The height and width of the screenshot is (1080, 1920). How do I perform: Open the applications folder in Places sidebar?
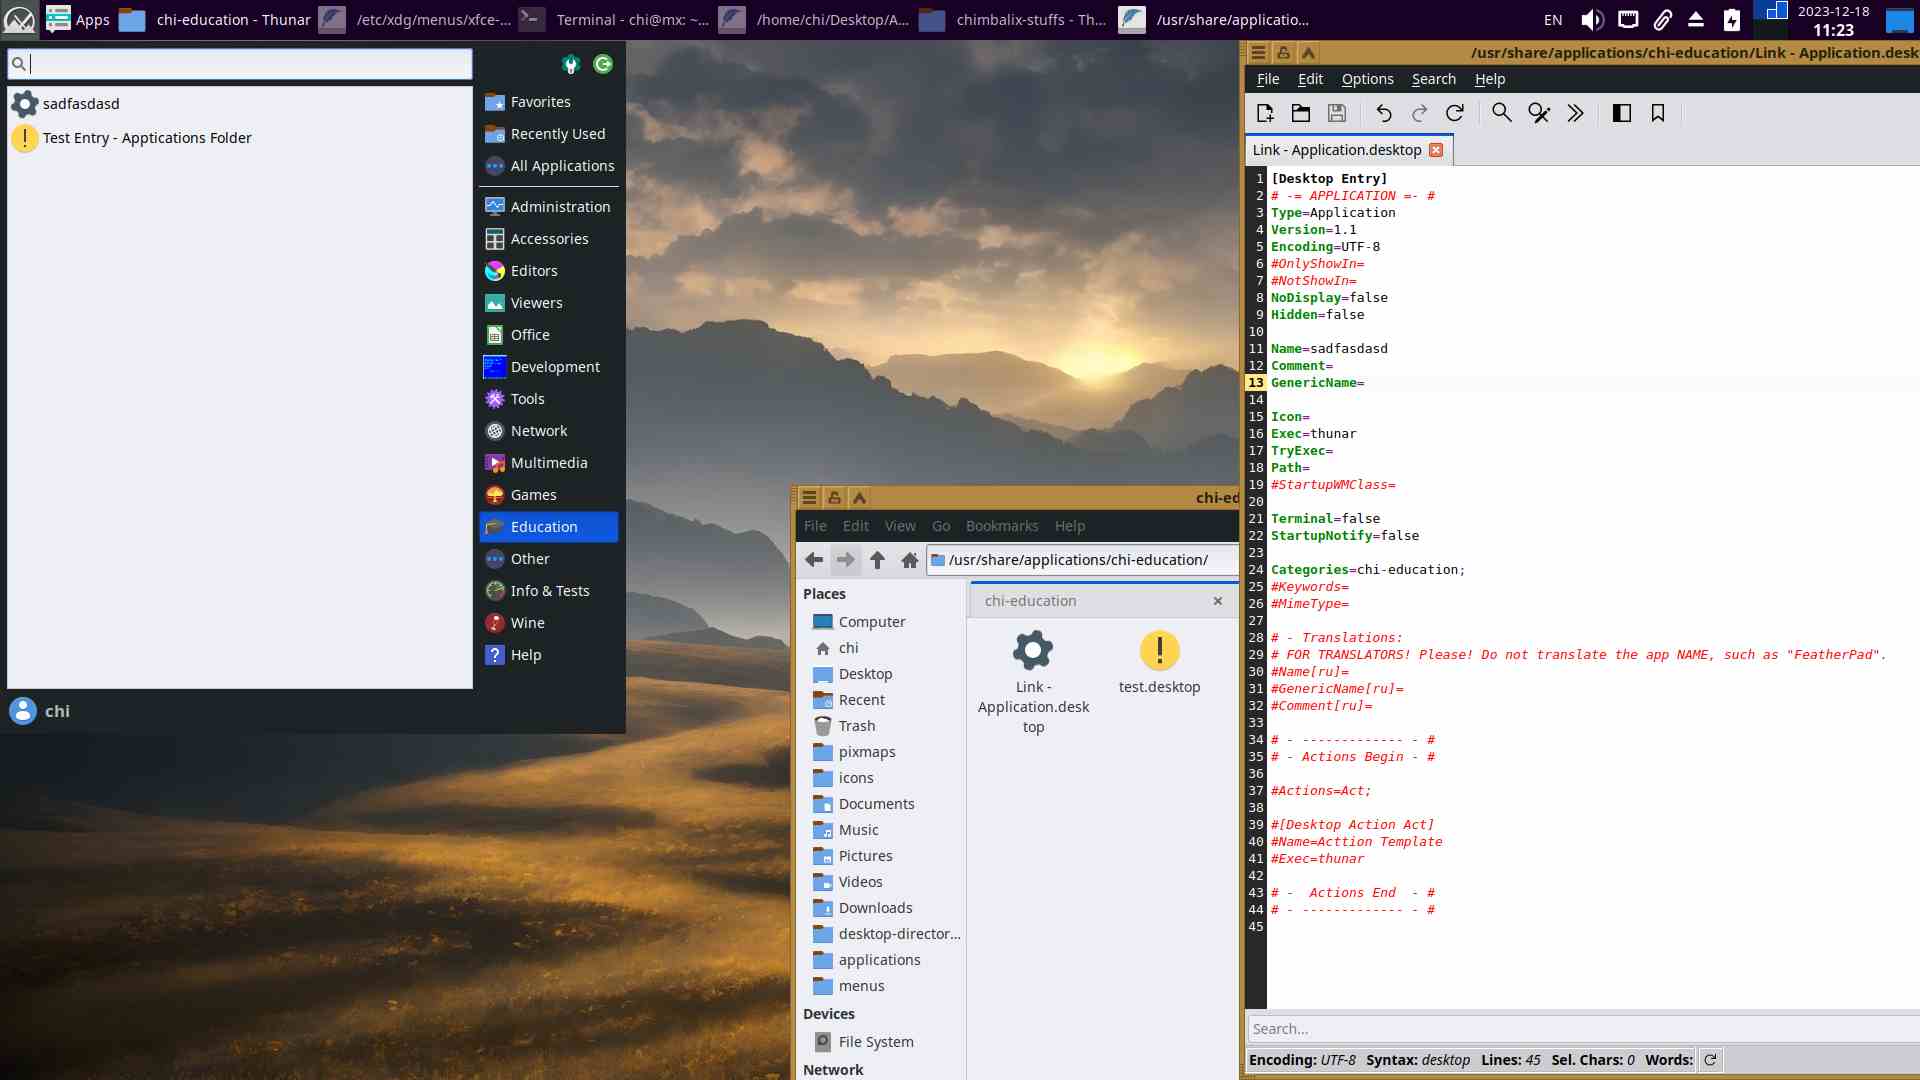click(878, 960)
